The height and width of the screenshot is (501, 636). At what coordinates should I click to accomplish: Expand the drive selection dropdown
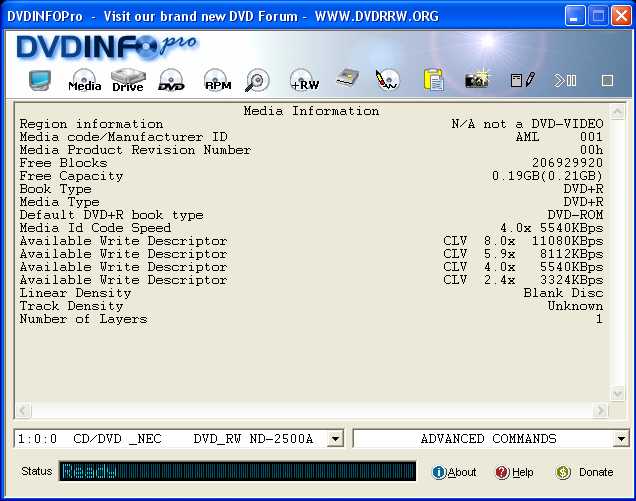coord(335,439)
